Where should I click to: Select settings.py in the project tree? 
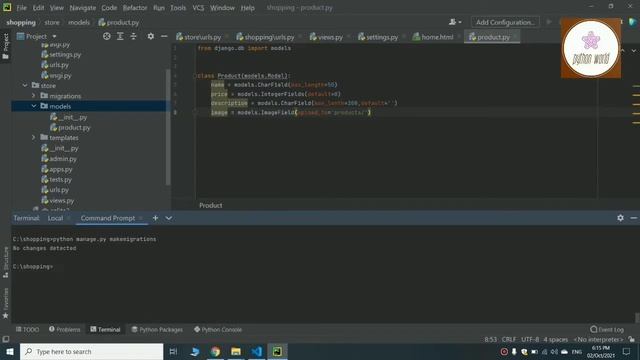tap(61, 54)
